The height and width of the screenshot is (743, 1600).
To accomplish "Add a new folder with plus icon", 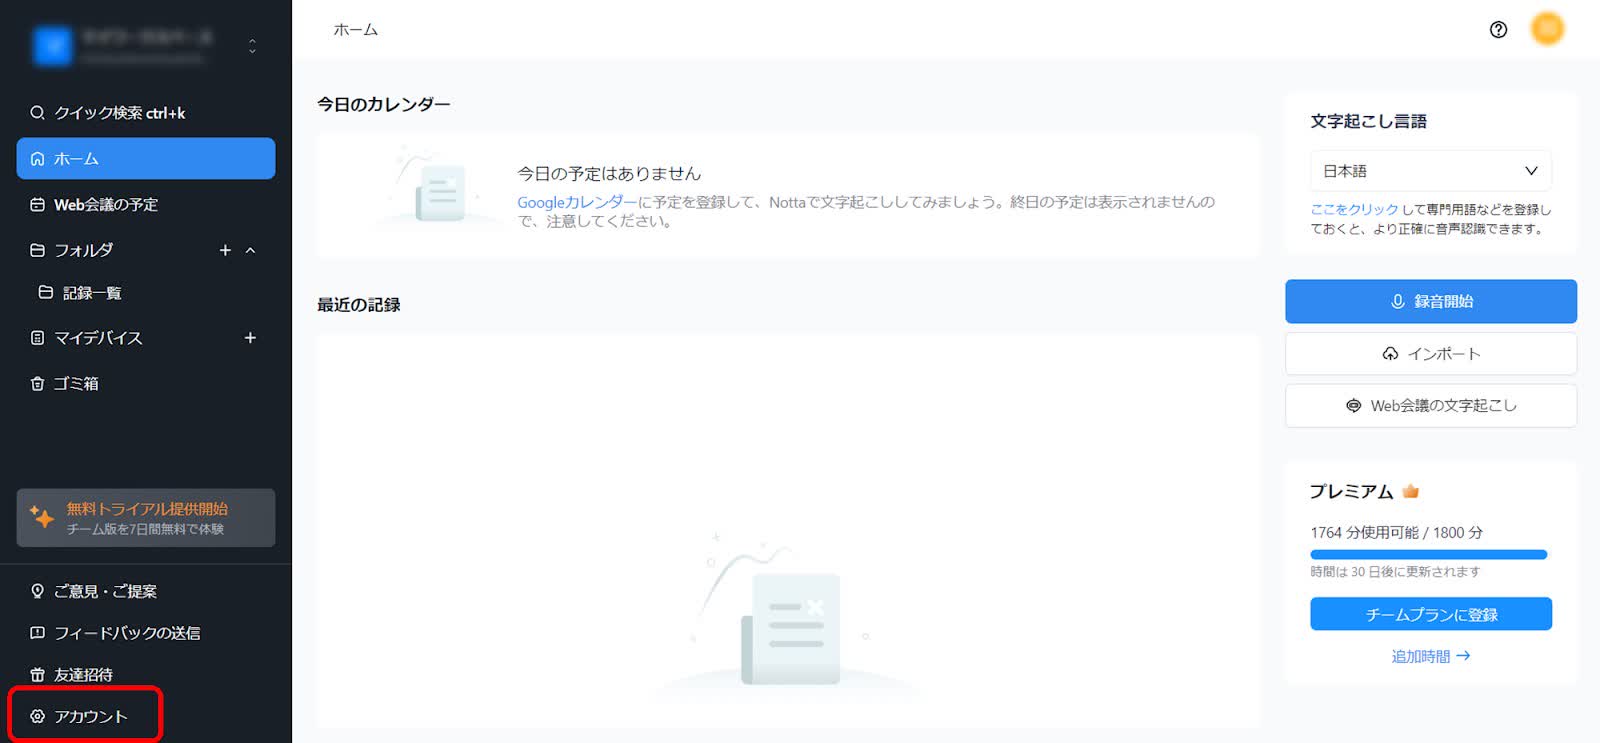I will [x=225, y=250].
